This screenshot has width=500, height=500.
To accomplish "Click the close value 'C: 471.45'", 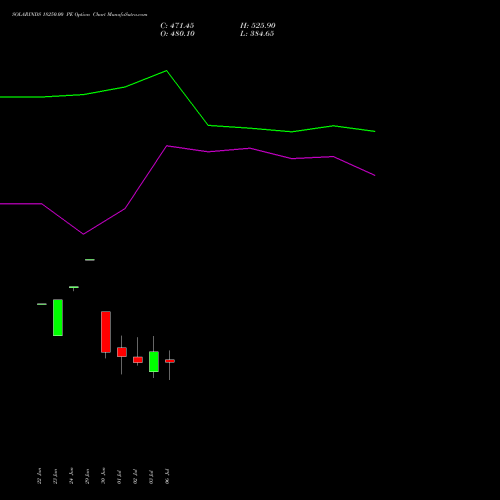I will [177, 26].
